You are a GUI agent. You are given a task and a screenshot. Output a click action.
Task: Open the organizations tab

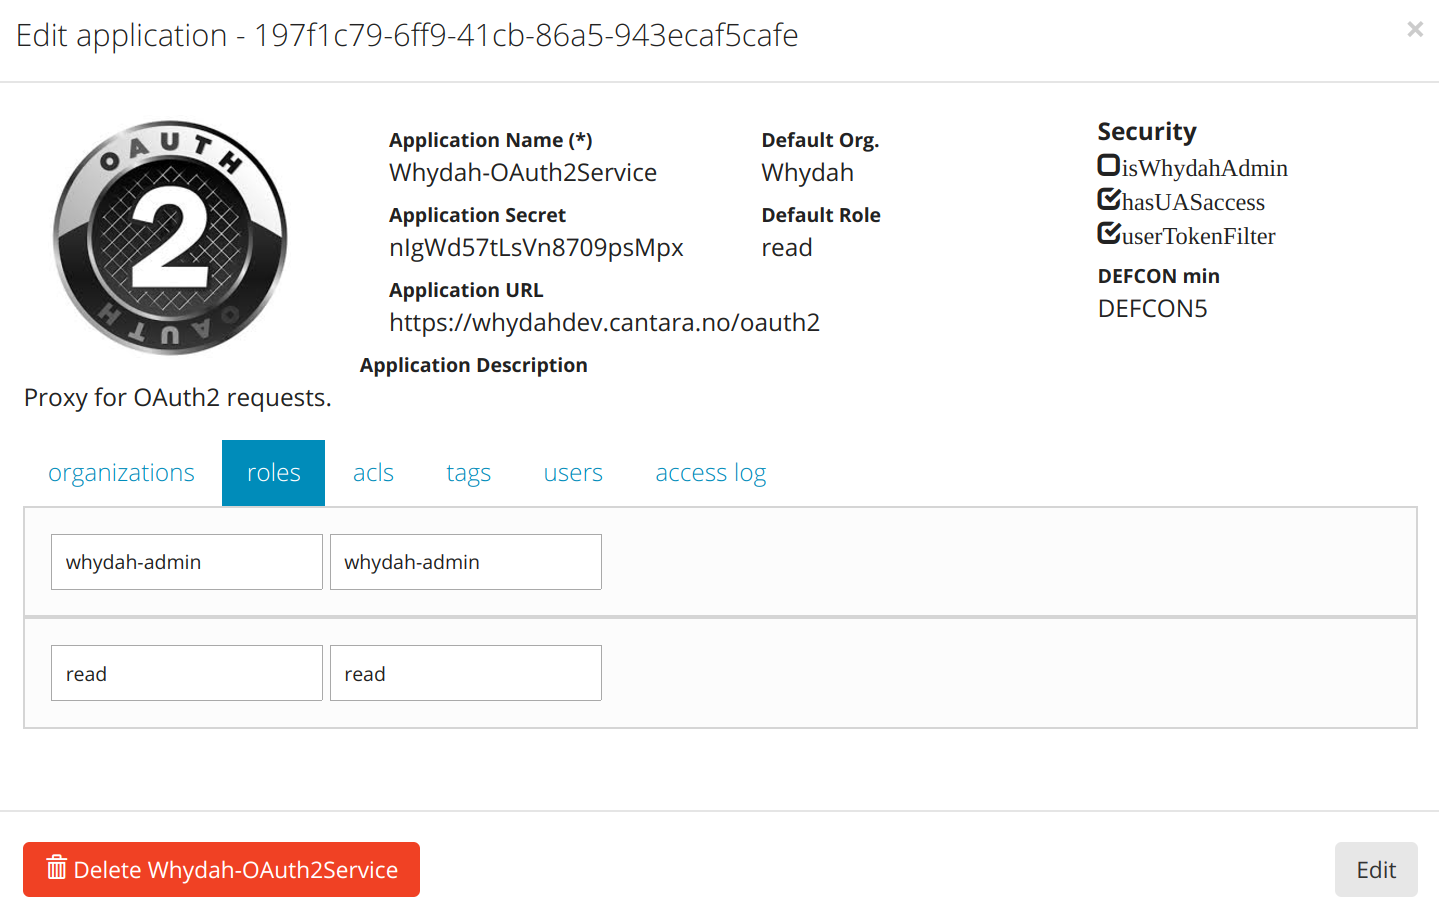point(121,473)
